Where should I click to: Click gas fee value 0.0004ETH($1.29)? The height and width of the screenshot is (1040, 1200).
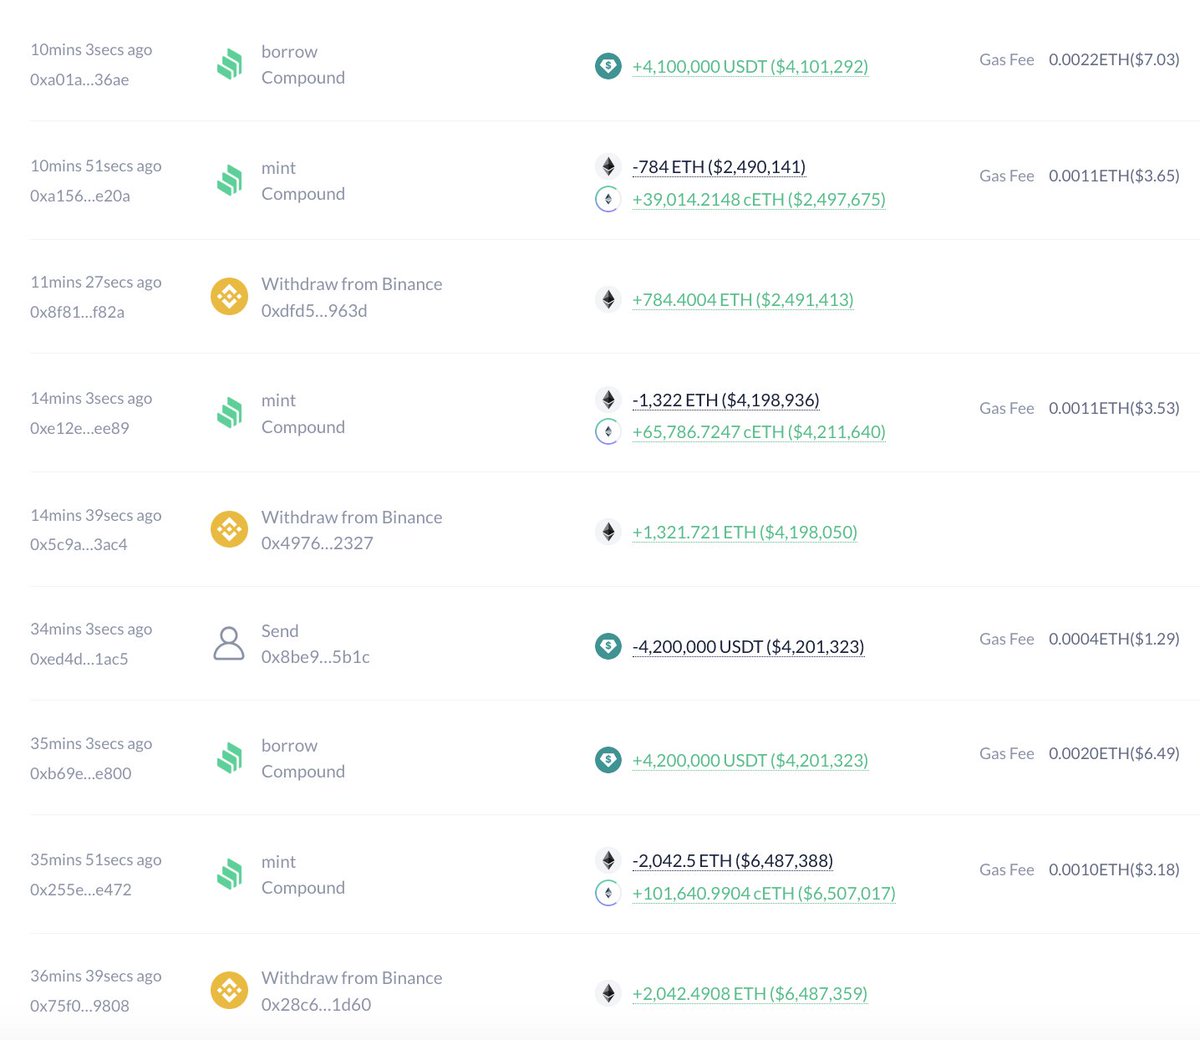(1114, 639)
